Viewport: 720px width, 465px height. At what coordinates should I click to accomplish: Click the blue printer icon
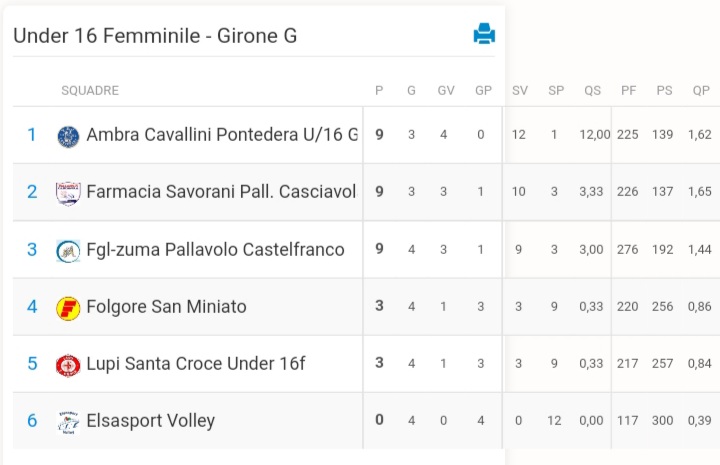tap(484, 34)
